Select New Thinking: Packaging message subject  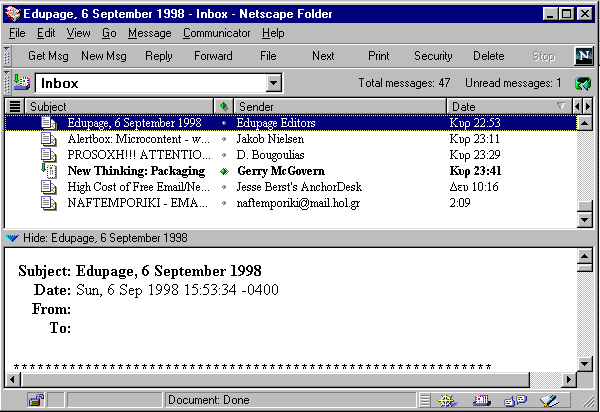136,171
